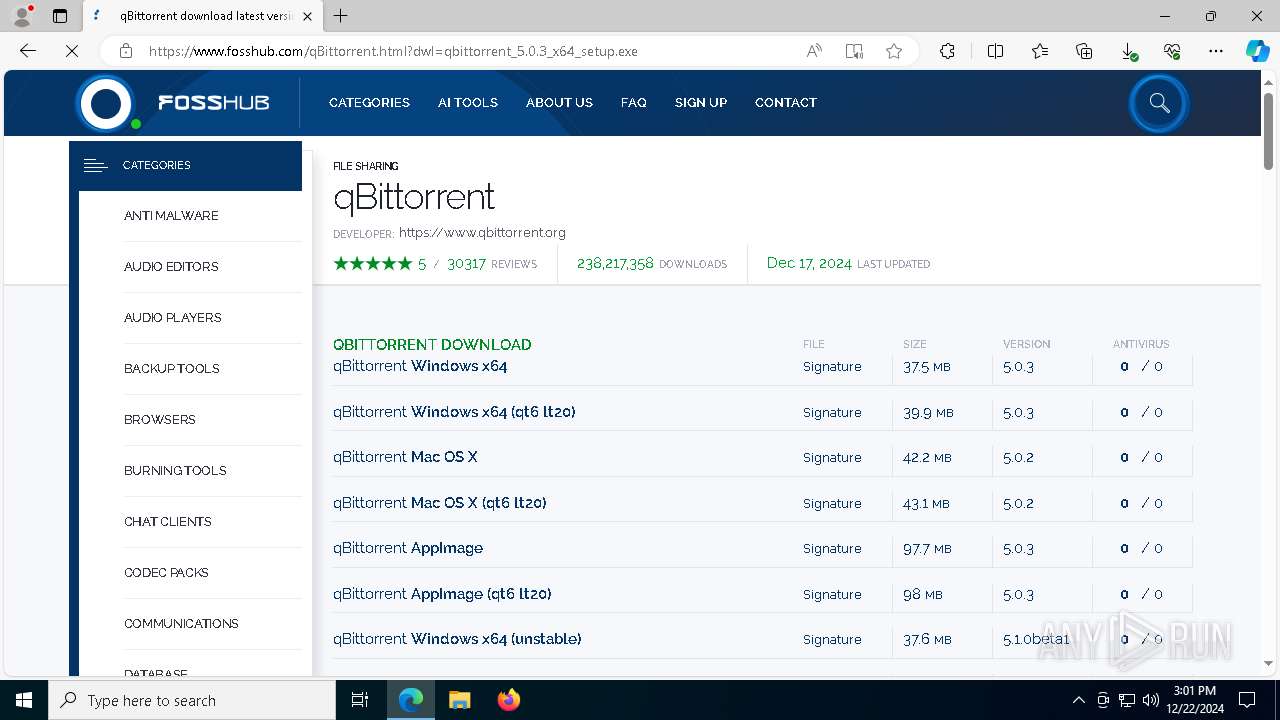Open Task View in taskbar
Viewport: 1280px width, 720px height.
point(360,700)
